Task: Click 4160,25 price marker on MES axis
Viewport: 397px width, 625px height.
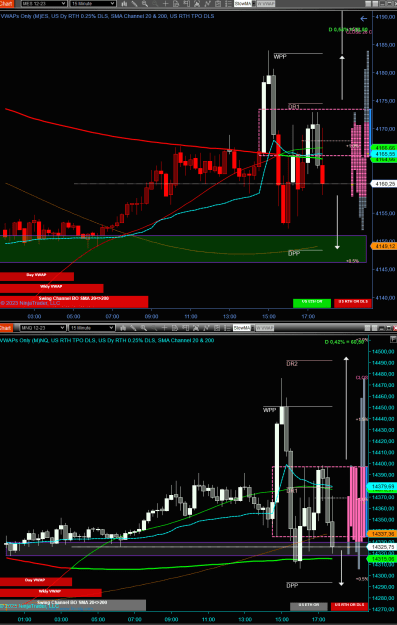Action: [x=383, y=184]
